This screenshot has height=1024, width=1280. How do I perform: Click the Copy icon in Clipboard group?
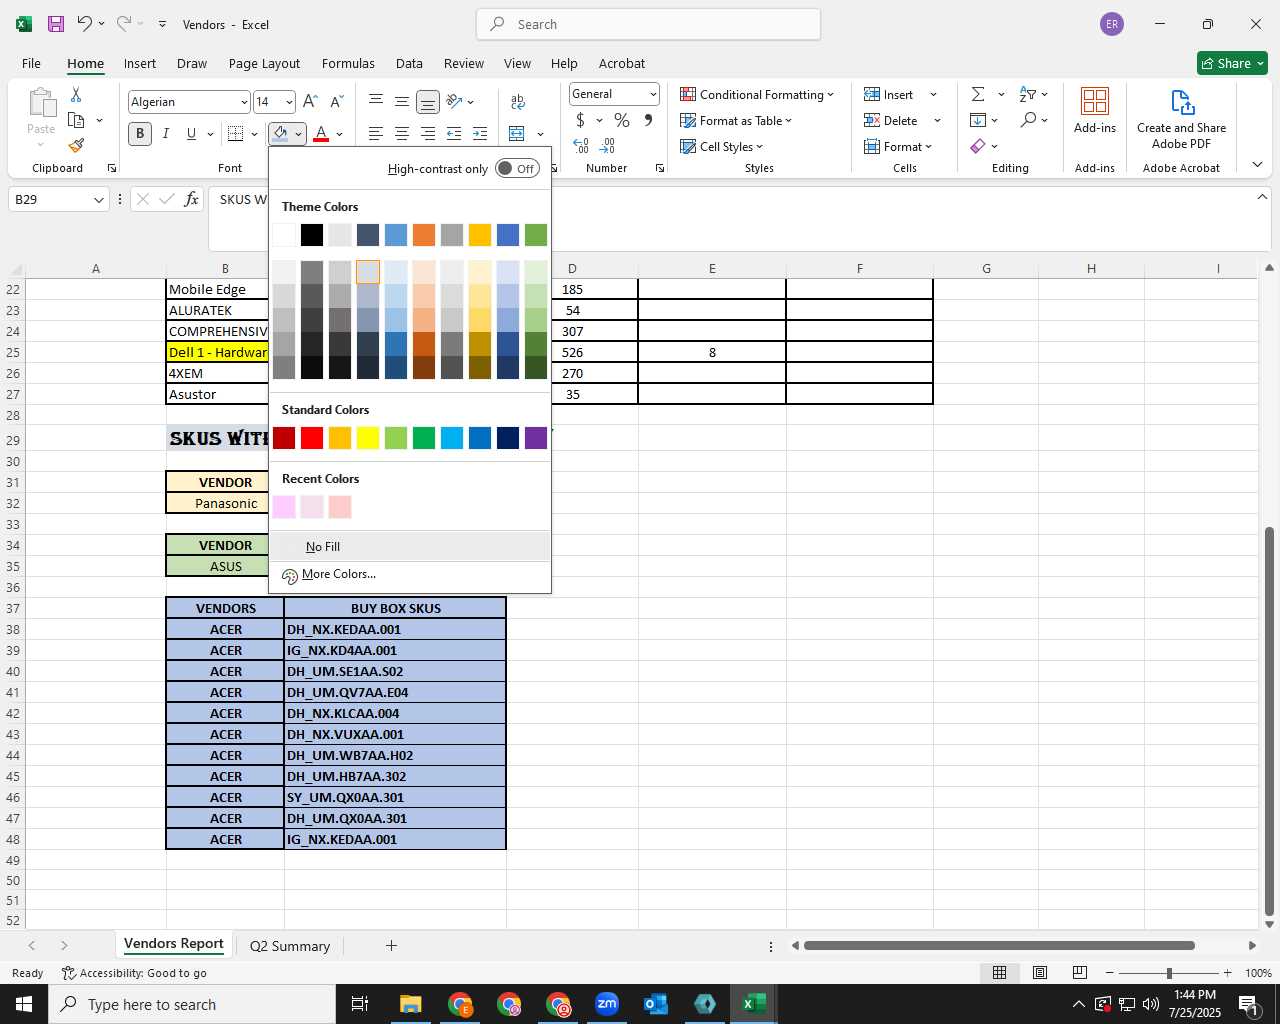tap(76, 120)
